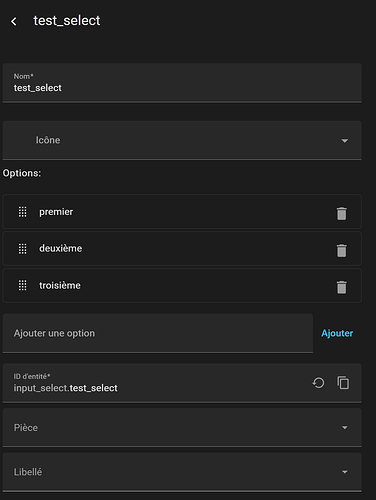Click the Pièce field label

[26, 428]
